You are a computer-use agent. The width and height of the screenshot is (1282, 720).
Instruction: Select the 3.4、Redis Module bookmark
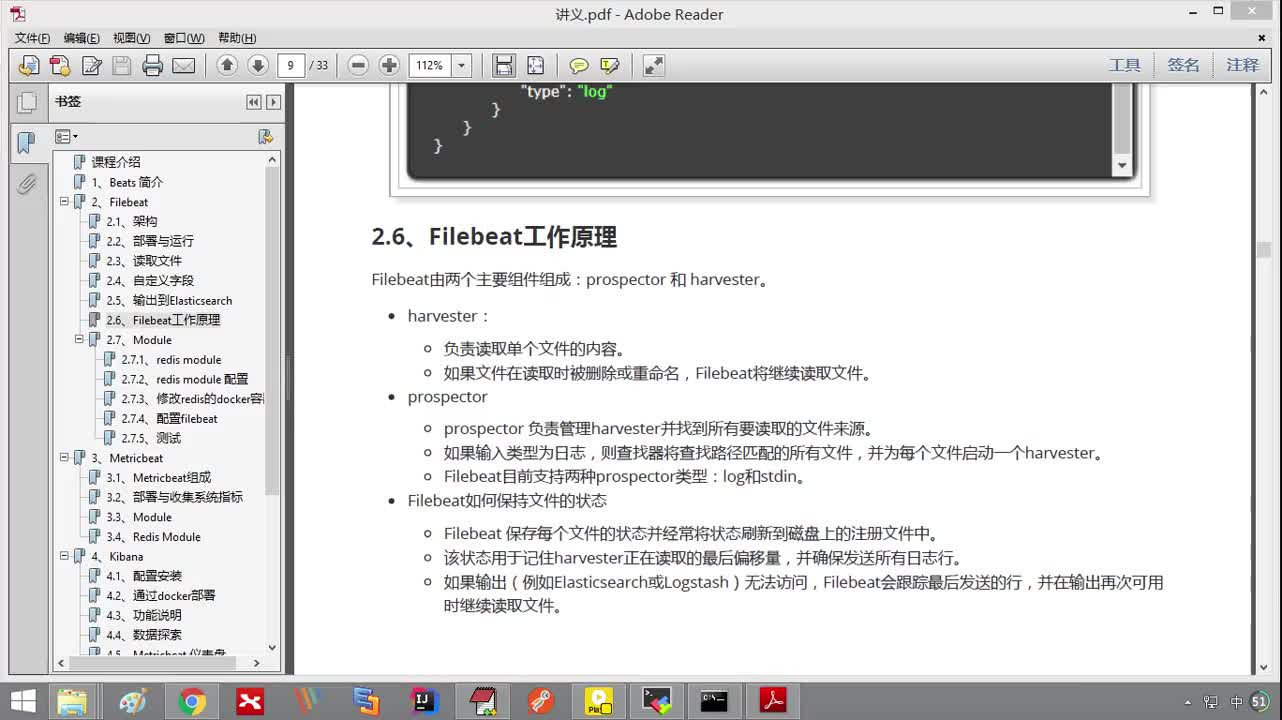tap(153, 537)
